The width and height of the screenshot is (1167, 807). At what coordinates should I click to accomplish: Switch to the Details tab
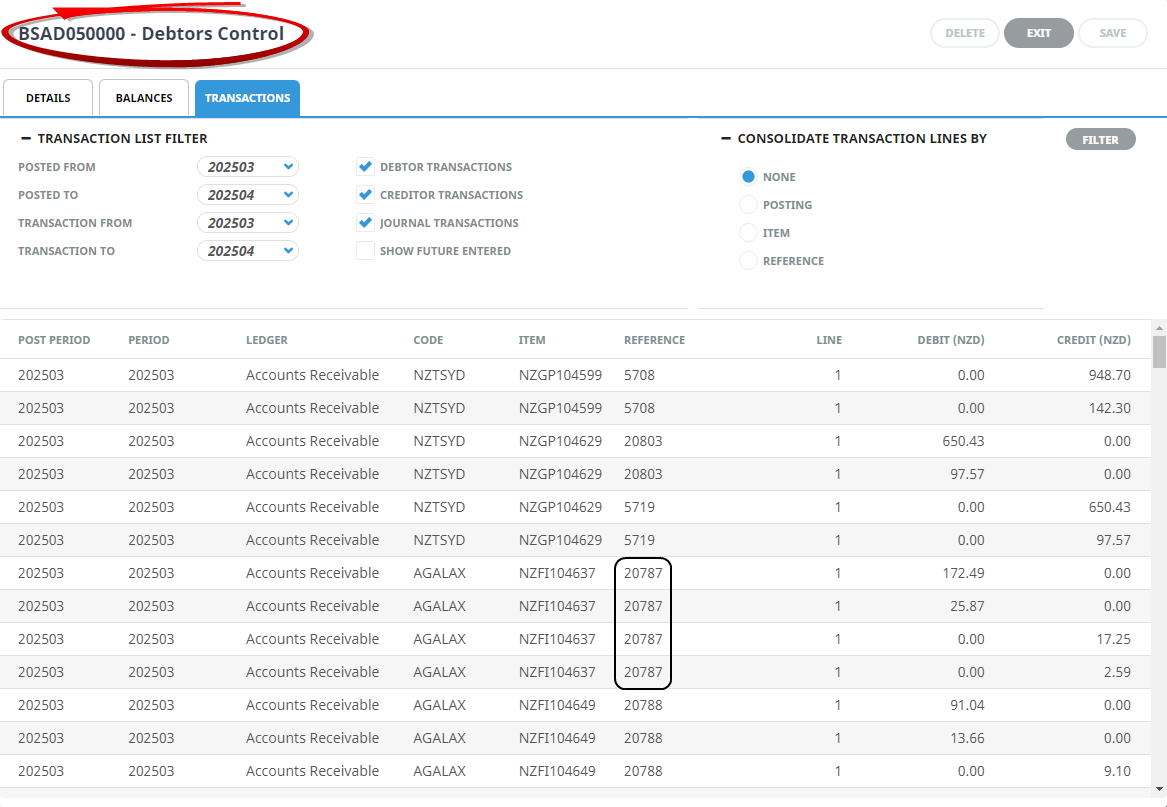48,97
